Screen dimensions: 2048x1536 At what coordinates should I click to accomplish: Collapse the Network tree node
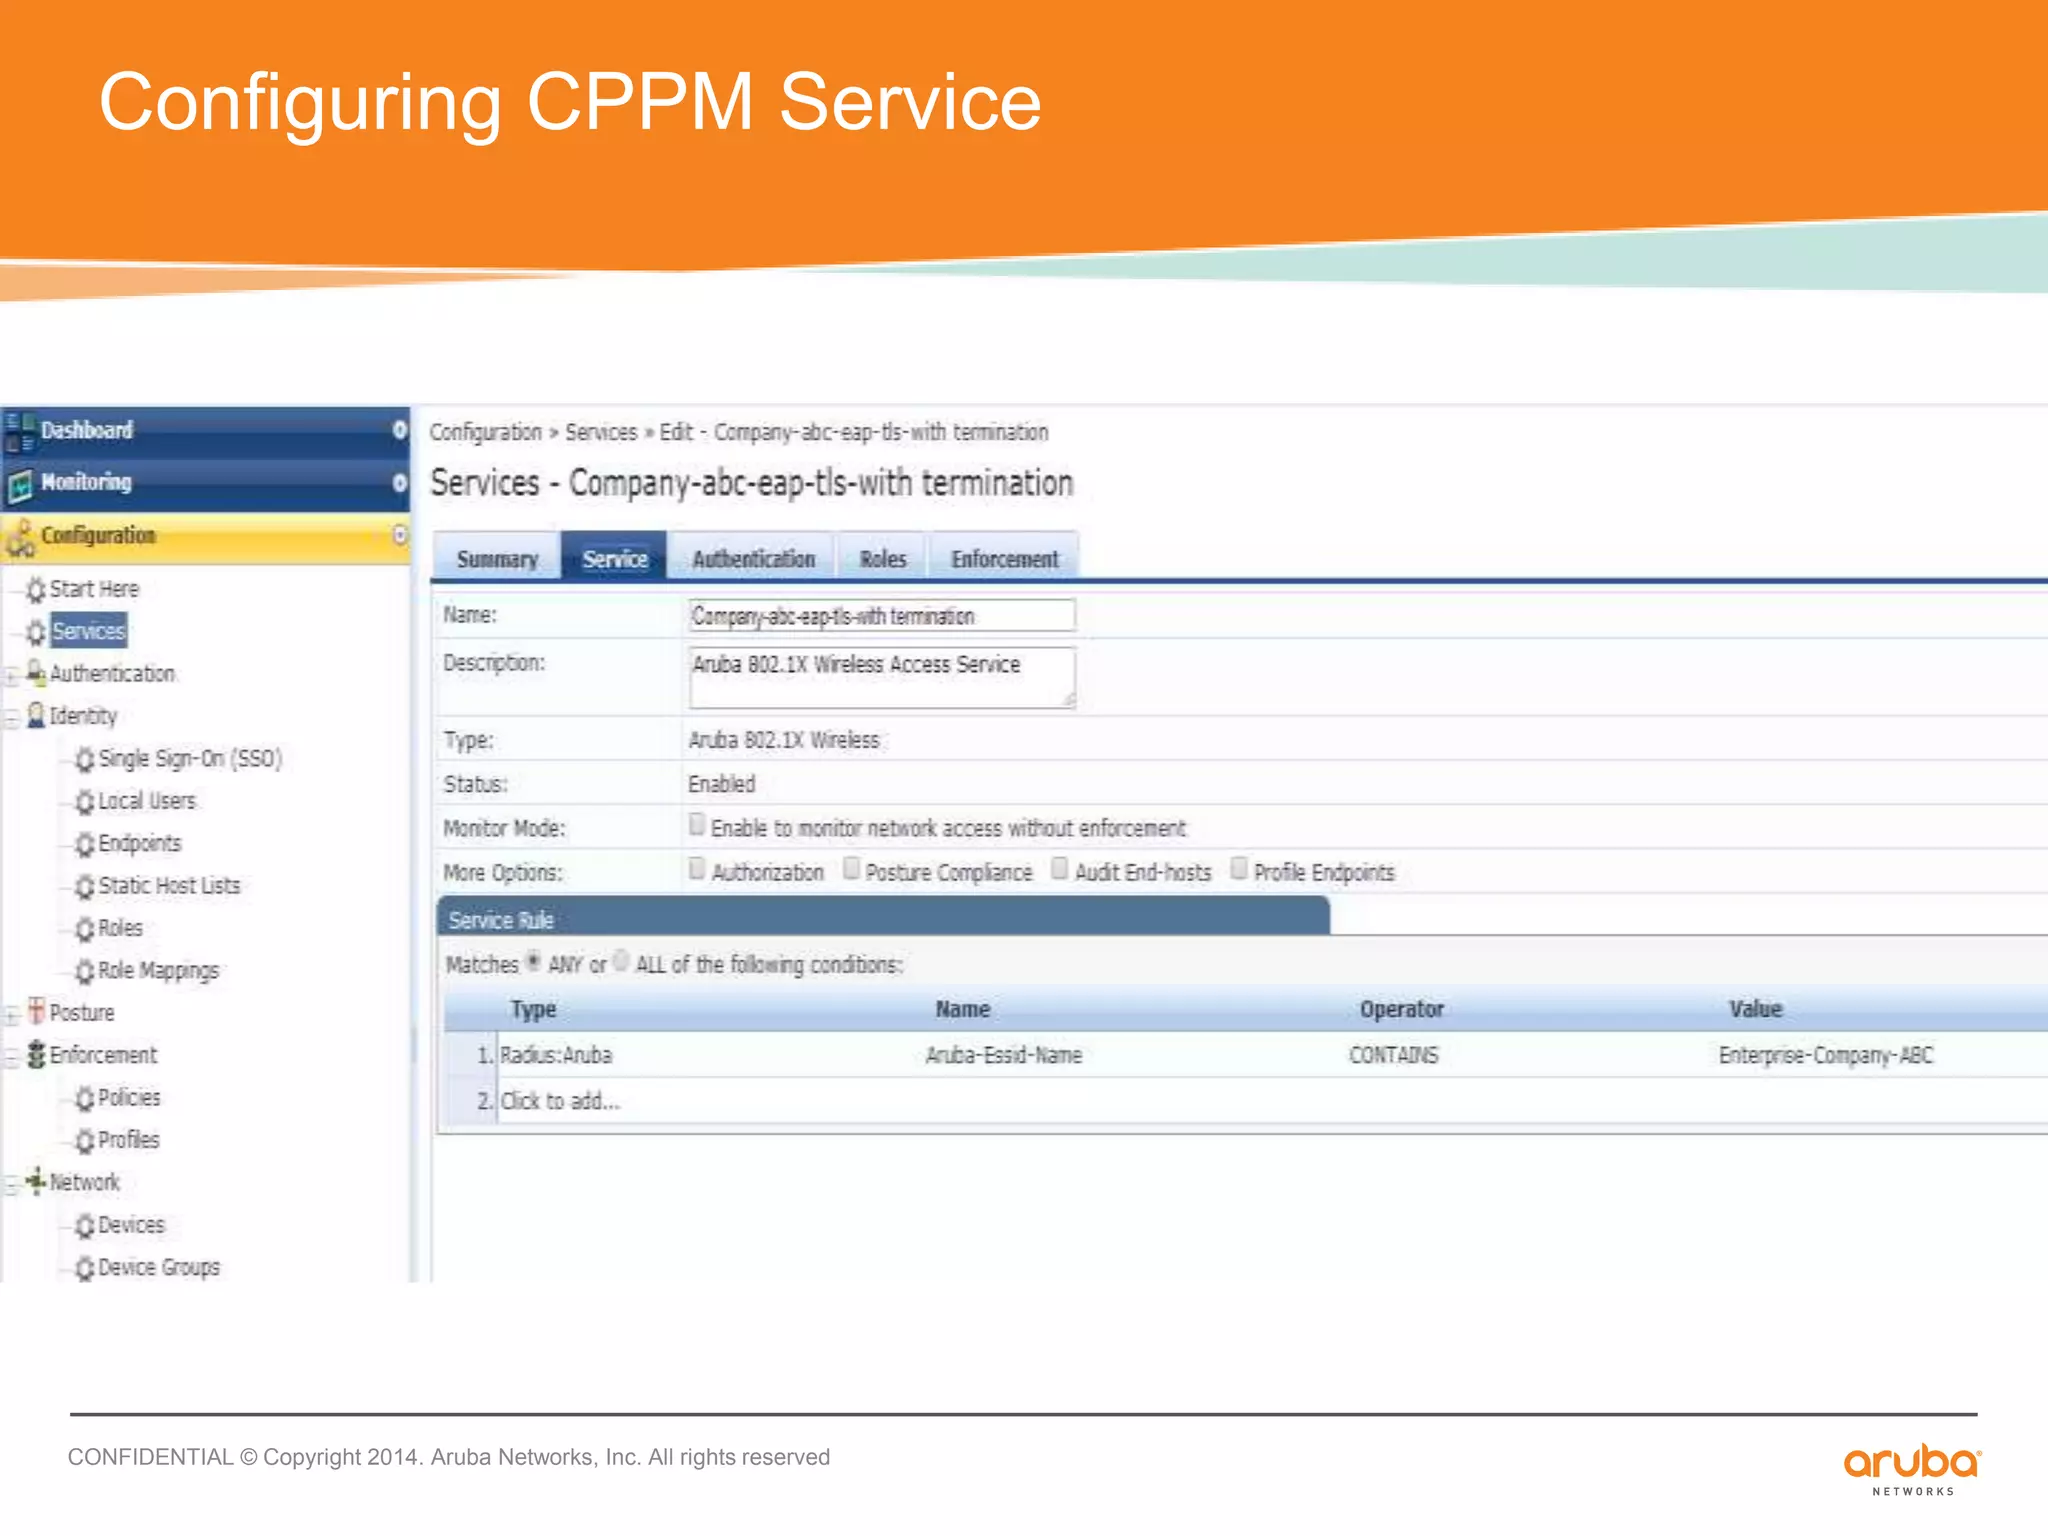point(11,1185)
